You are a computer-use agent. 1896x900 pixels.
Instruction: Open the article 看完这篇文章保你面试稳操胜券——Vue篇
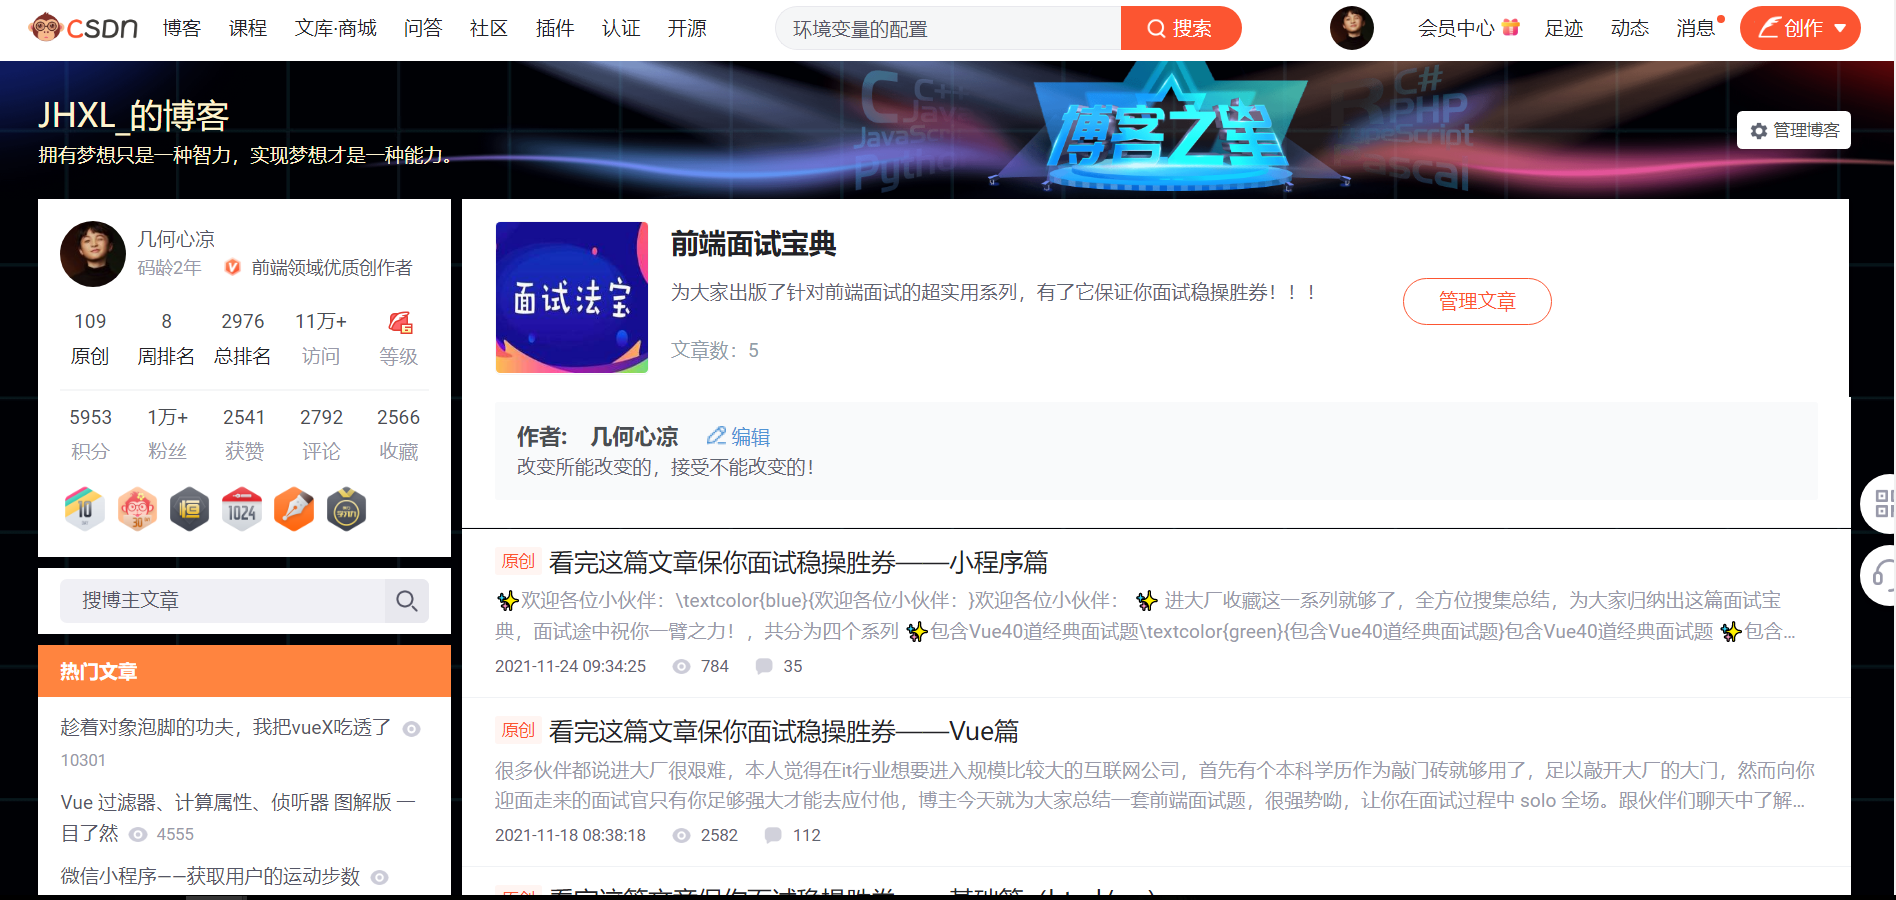784,732
